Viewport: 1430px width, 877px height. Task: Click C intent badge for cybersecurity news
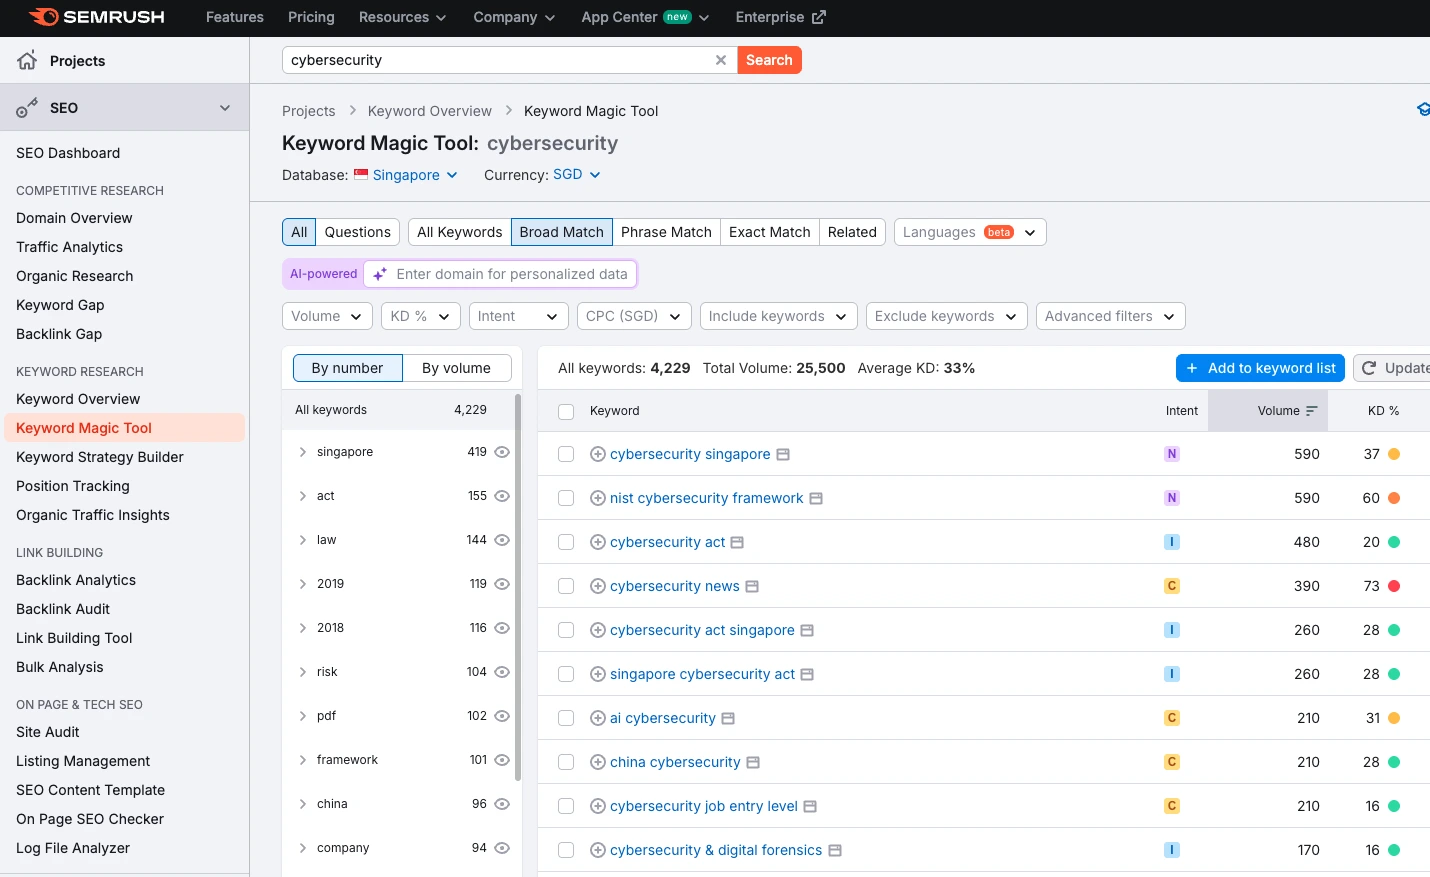(x=1172, y=586)
